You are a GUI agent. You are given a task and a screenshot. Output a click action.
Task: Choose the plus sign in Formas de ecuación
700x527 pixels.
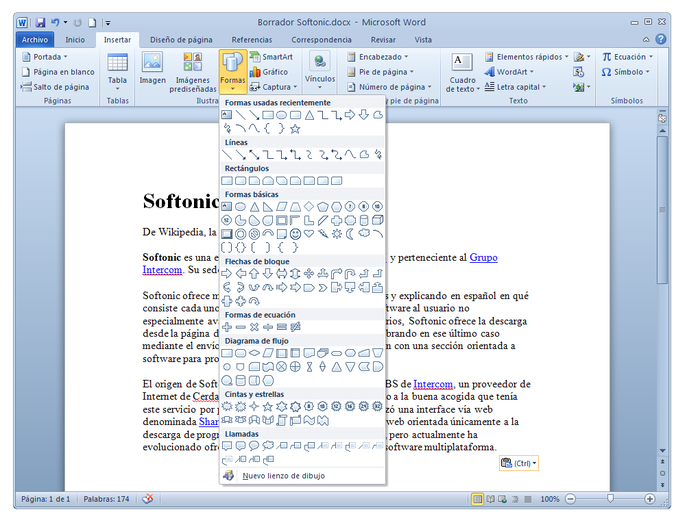click(x=227, y=327)
